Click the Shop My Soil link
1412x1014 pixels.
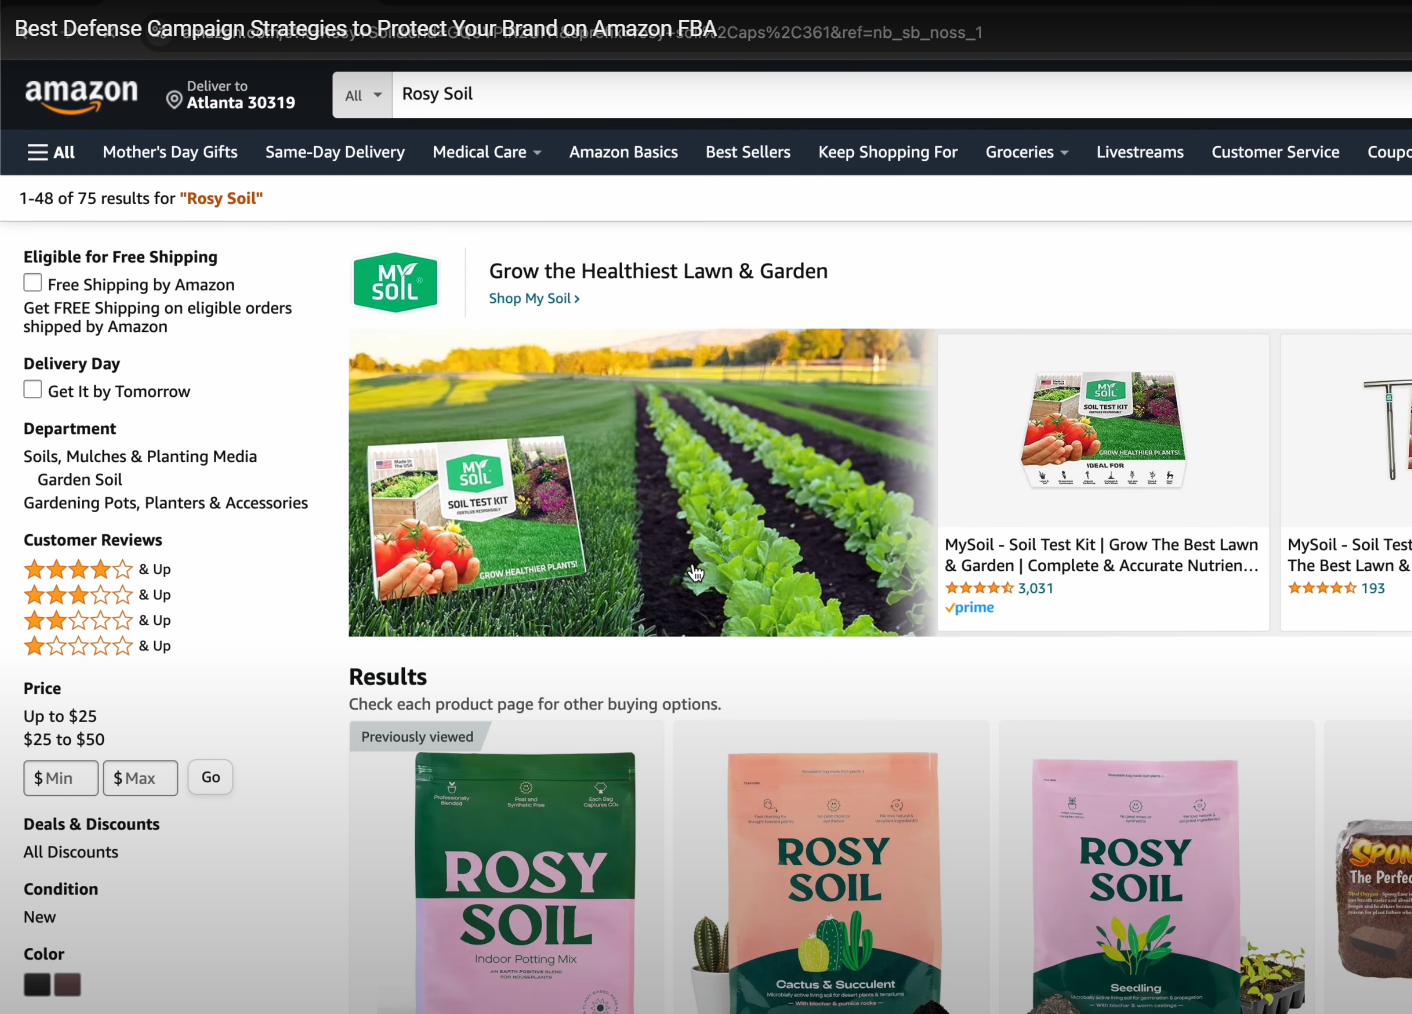534,298
